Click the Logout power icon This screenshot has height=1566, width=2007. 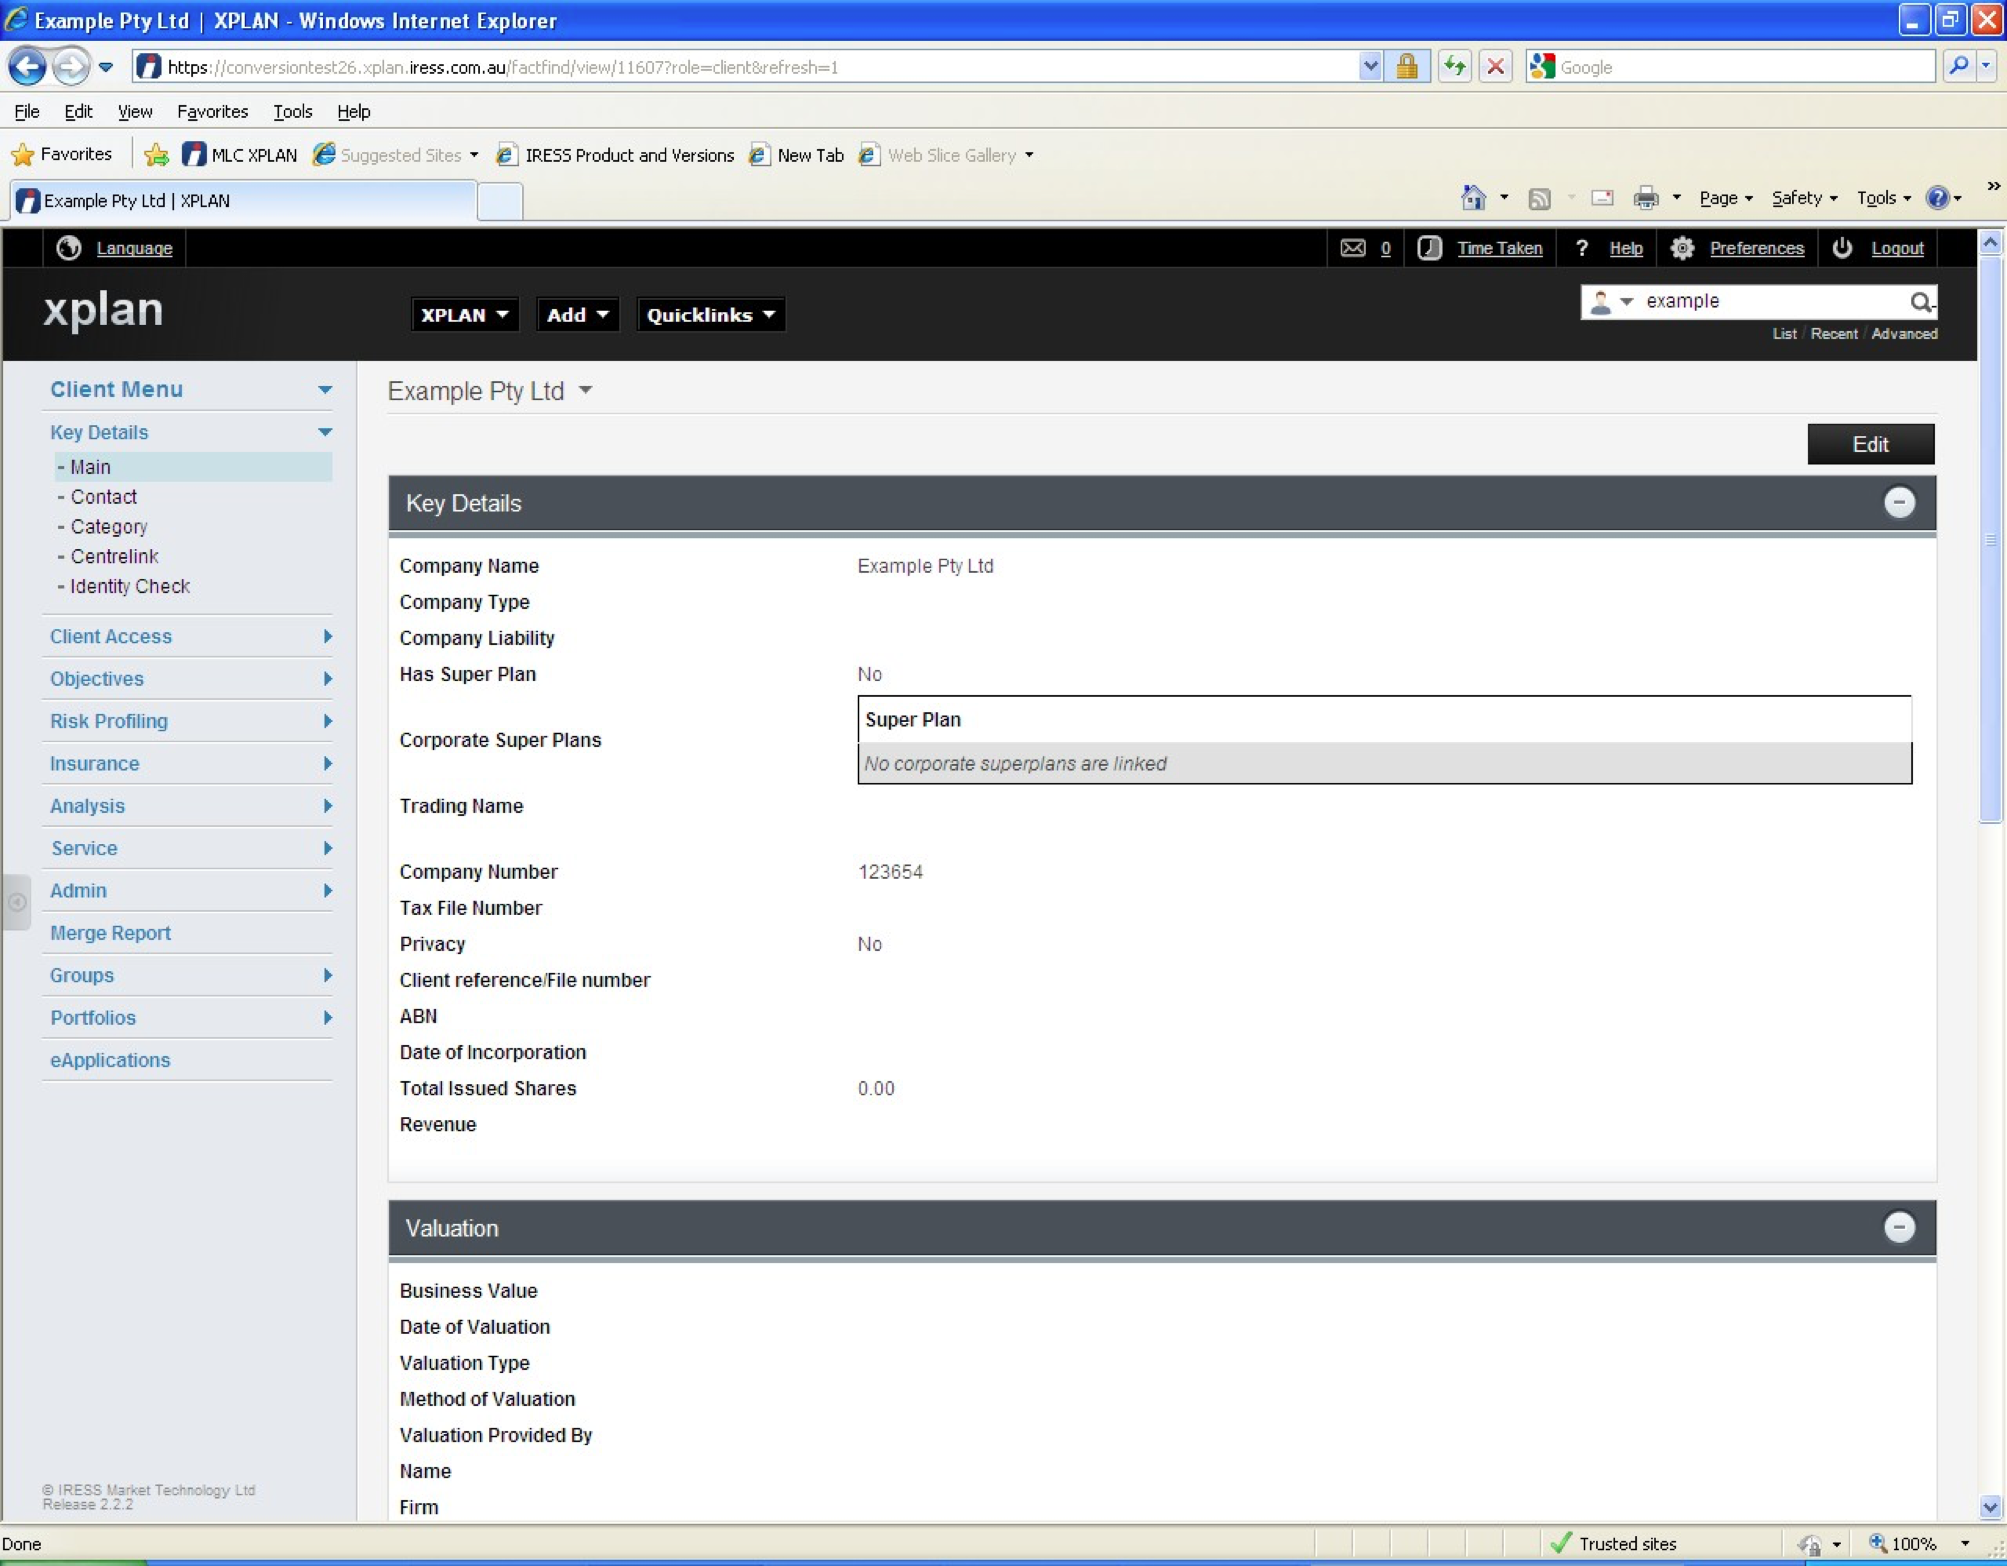coord(1842,248)
